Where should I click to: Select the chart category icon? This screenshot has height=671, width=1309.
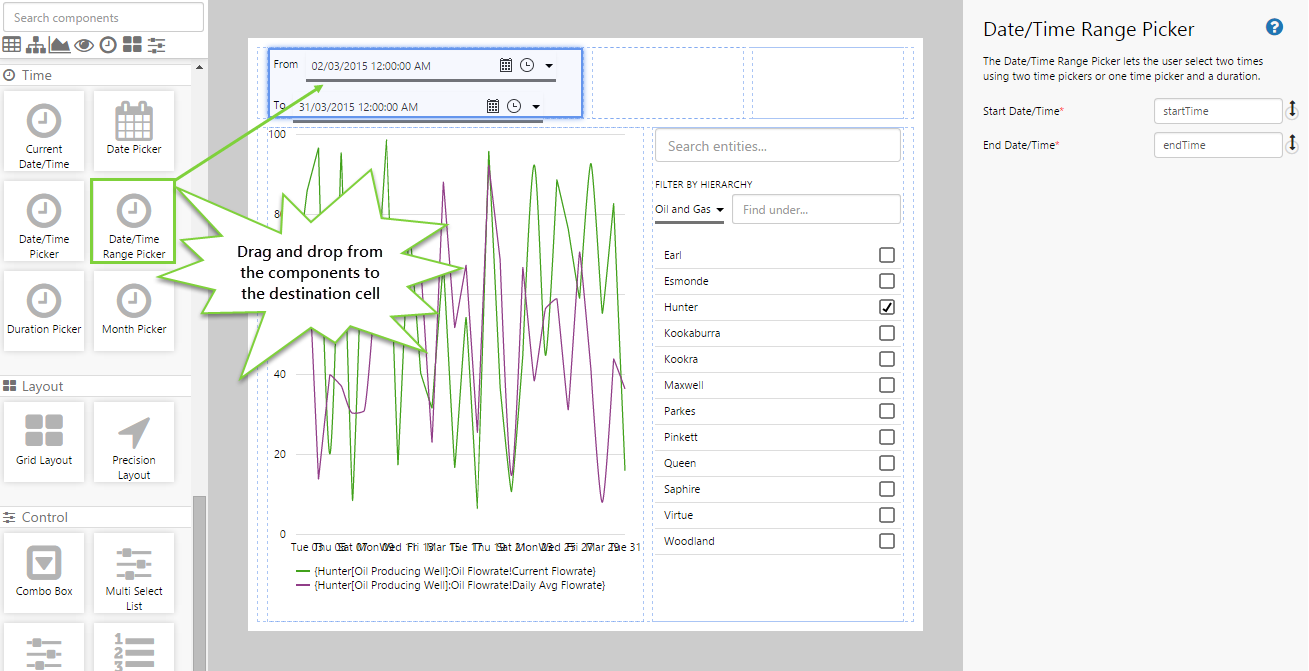[60, 44]
